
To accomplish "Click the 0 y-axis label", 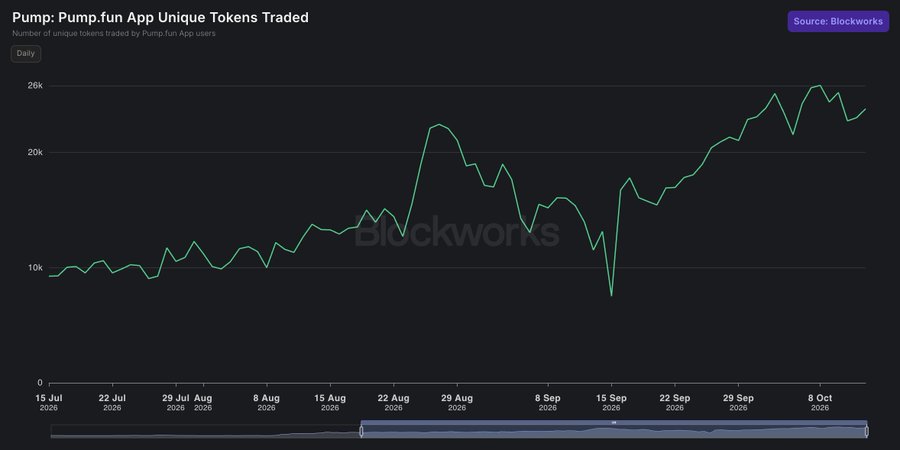I will 40,383.
